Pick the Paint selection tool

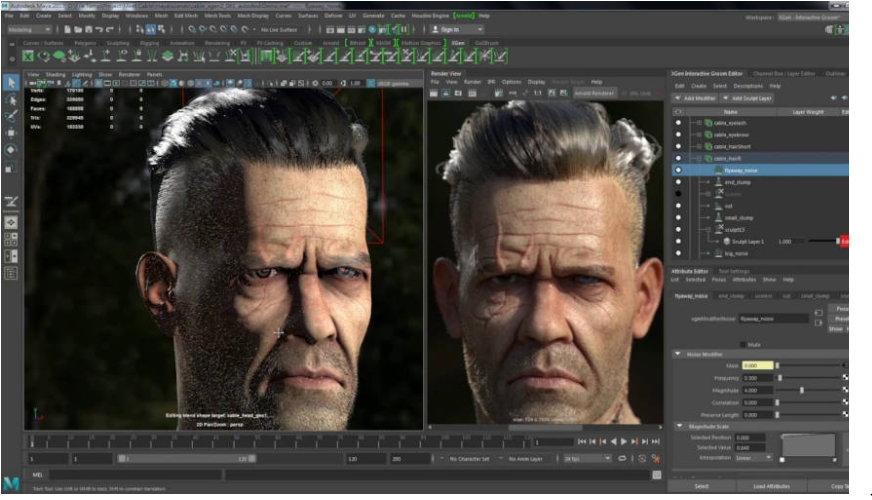pos(11,116)
